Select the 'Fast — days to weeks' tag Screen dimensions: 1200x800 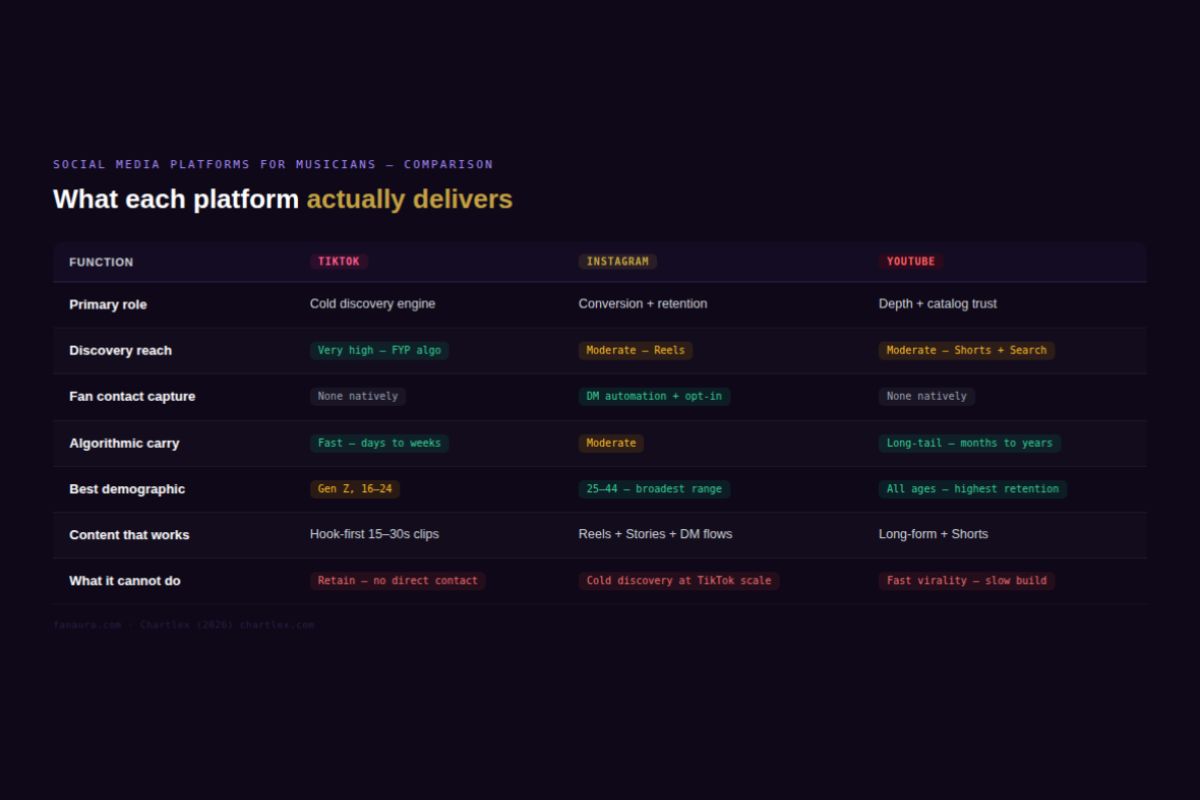pyautogui.click(x=379, y=443)
